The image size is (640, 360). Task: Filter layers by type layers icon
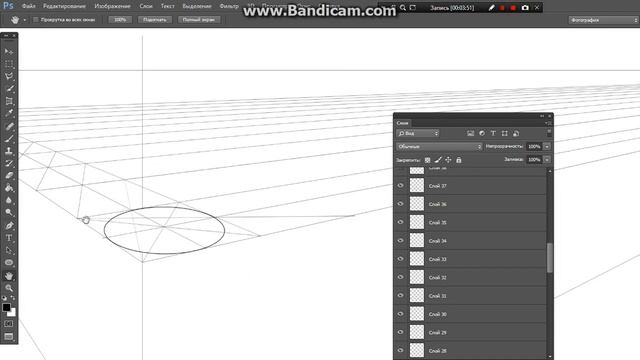coord(493,133)
